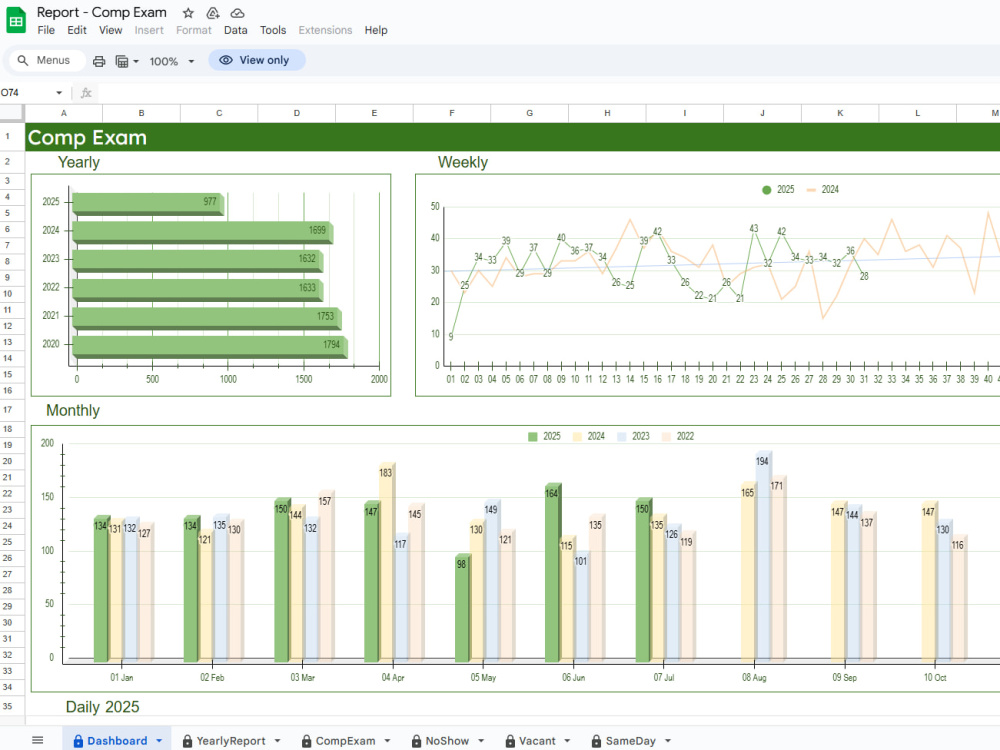The image size is (1000, 750).
Task: Open the name box dropdown arrow
Action: [x=59, y=93]
